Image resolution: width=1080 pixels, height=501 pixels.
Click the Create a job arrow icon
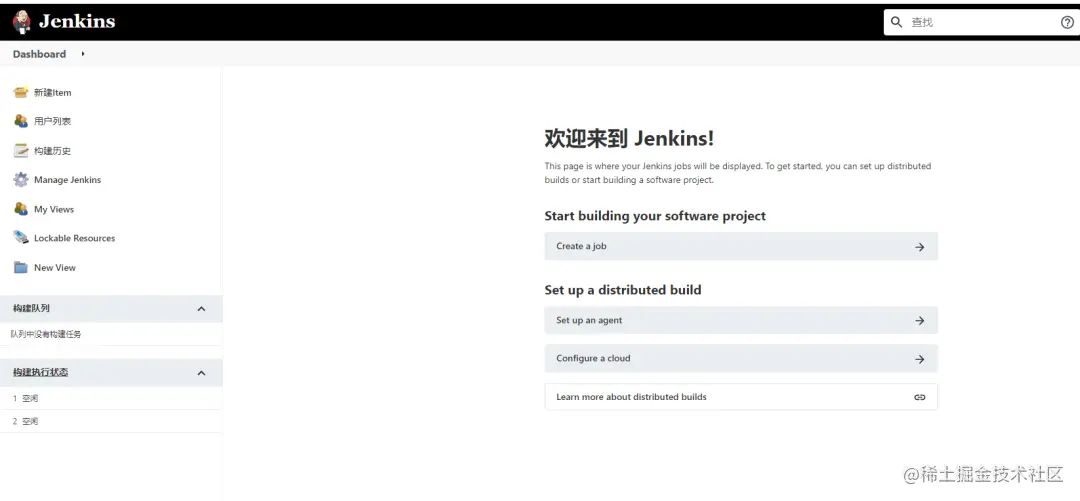tap(920, 247)
